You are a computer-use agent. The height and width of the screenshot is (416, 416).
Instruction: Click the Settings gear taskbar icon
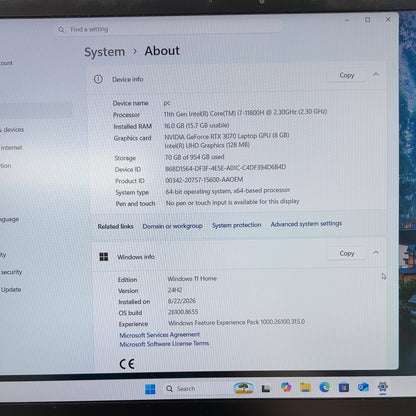pyautogui.click(x=383, y=387)
